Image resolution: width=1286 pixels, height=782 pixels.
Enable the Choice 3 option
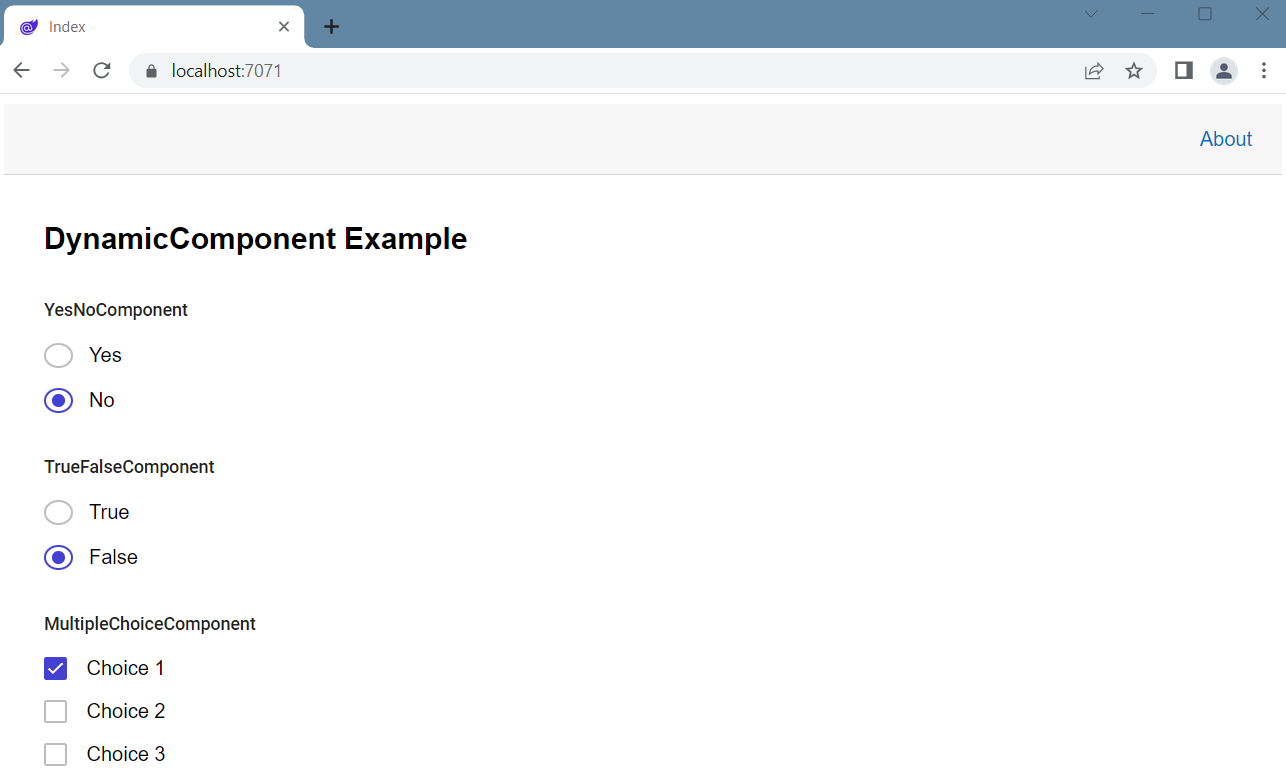point(55,754)
